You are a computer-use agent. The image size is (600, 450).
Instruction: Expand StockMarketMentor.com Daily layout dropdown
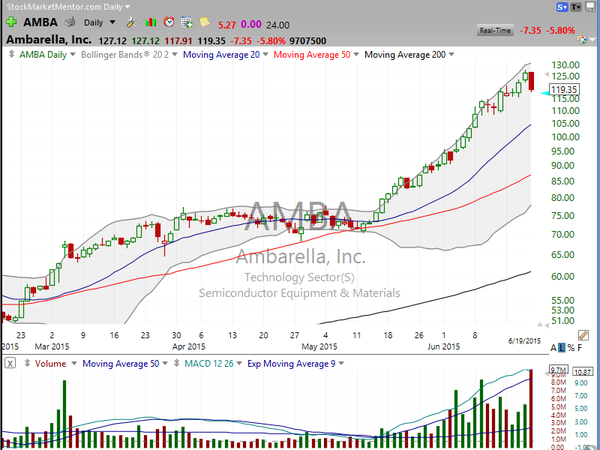[x=128, y=7]
